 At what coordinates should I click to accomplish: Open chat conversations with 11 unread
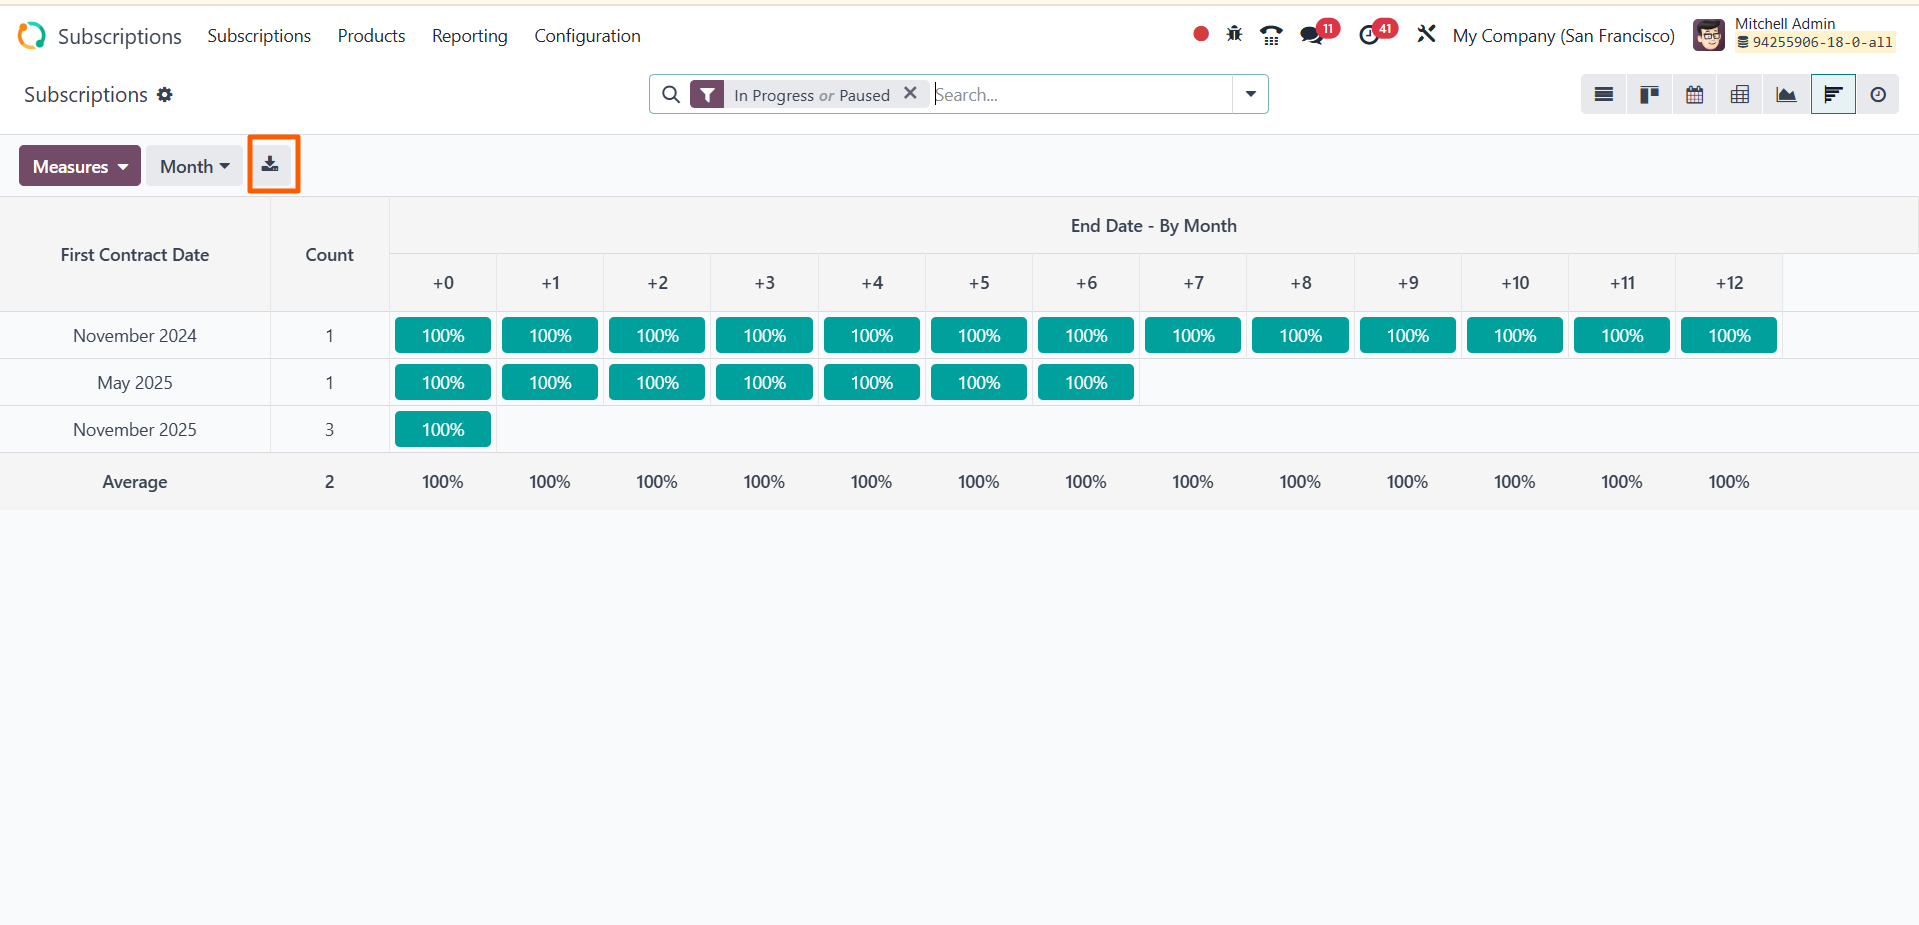(x=1312, y=35)
